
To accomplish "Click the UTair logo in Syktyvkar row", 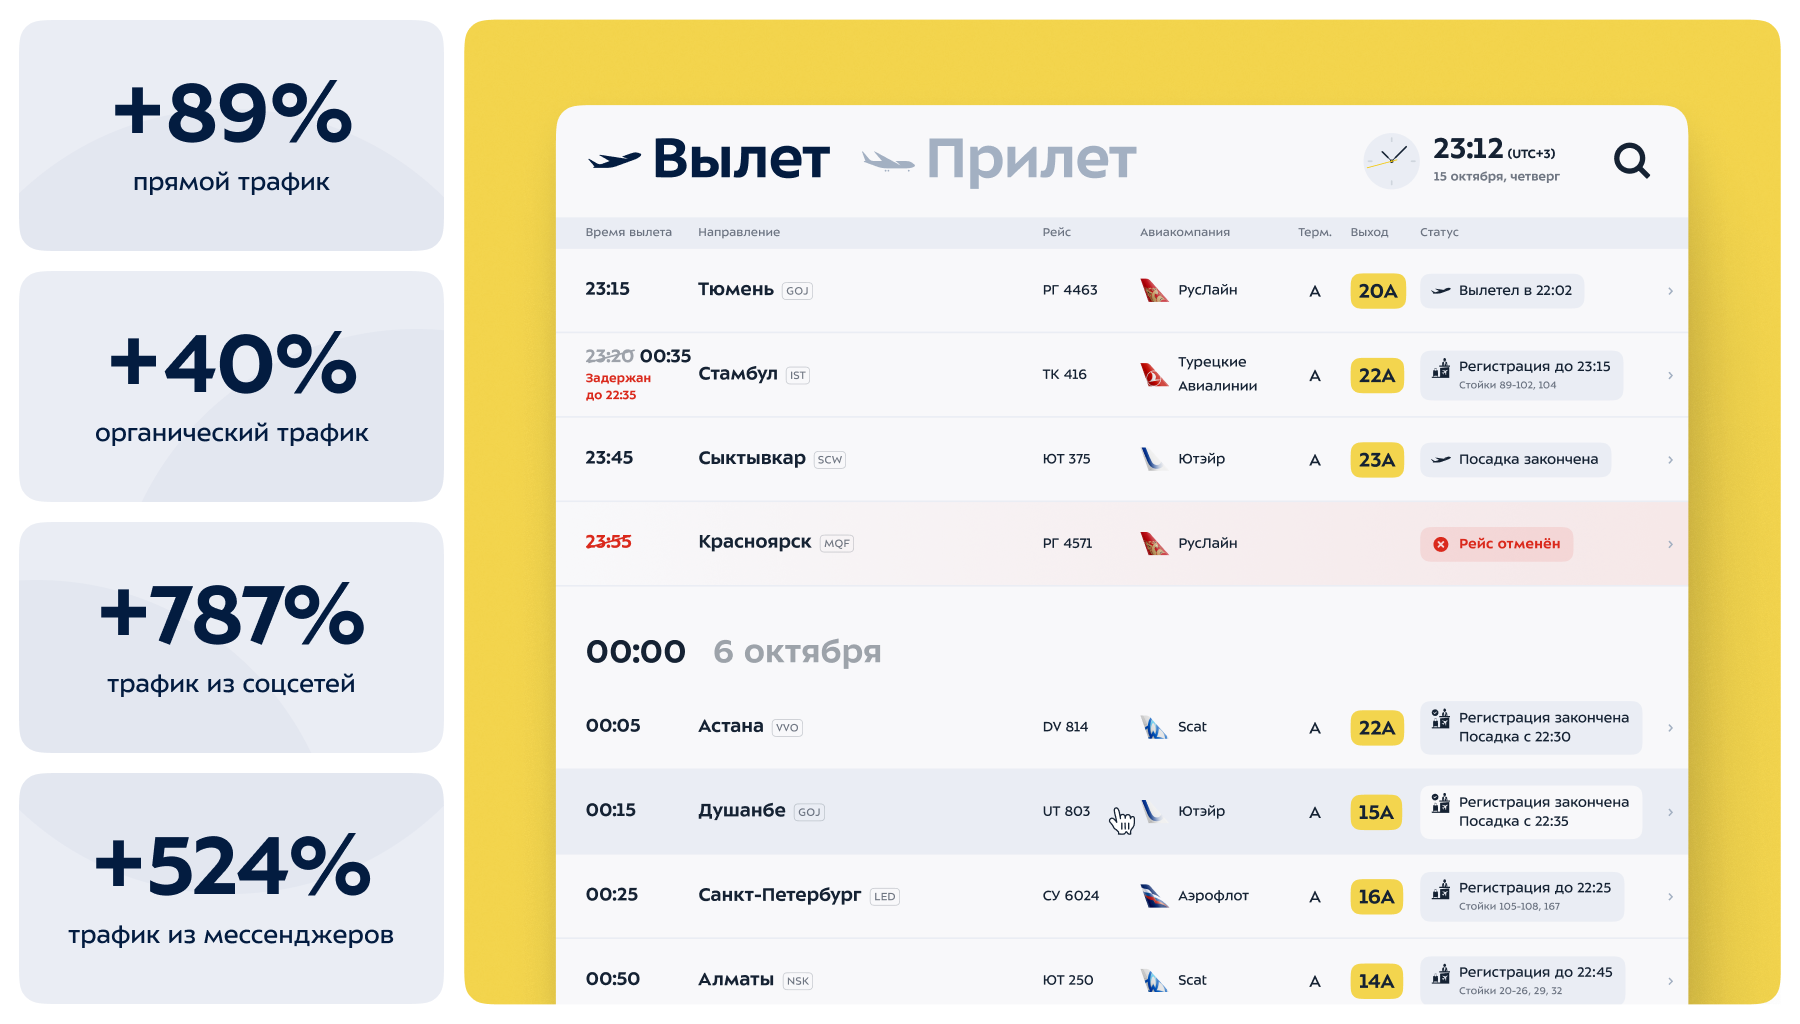I will tap(1152, 459).
